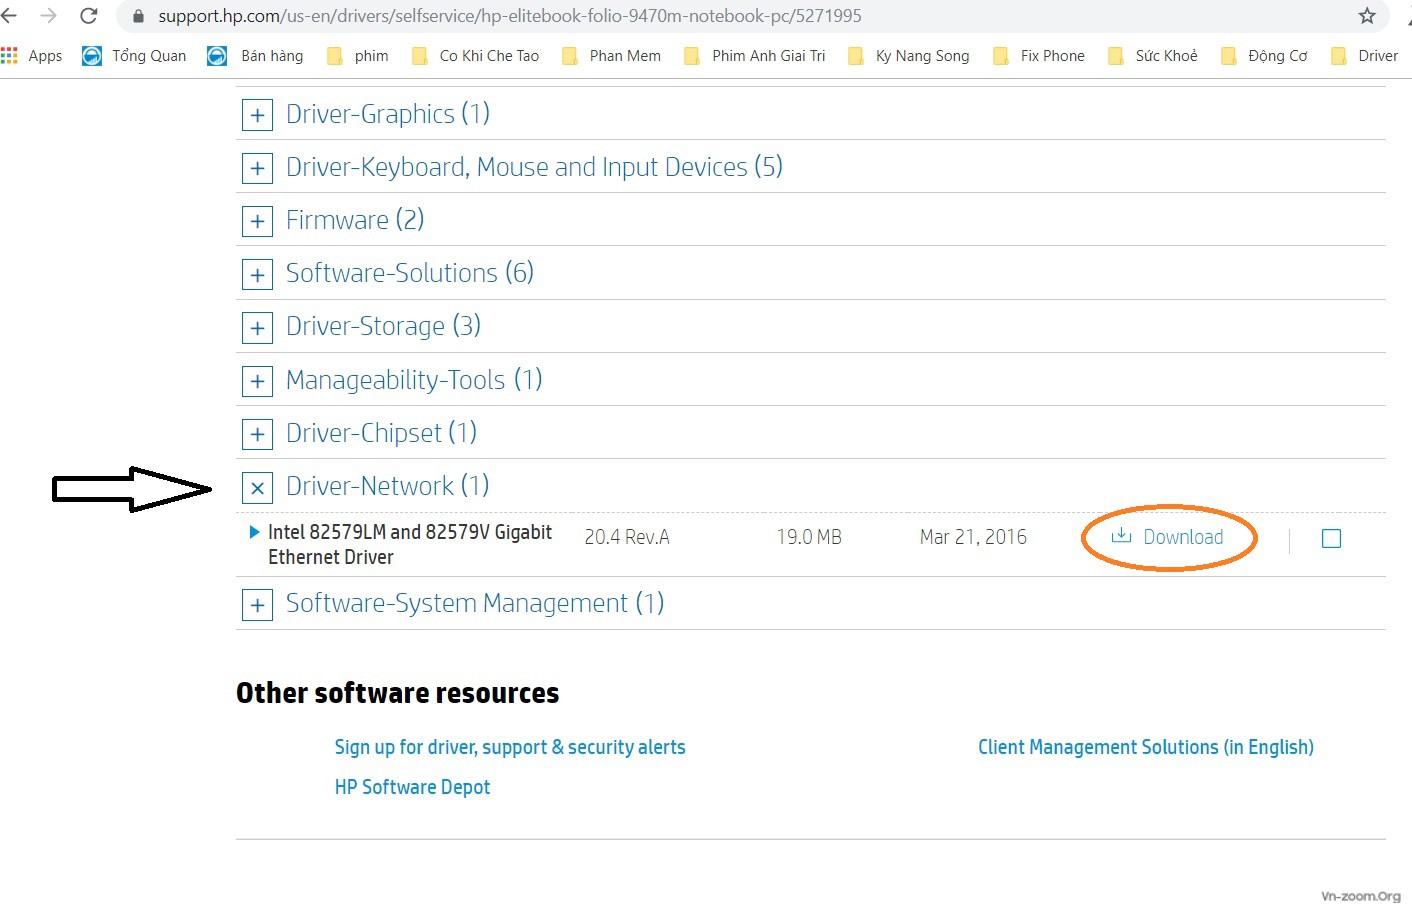1412x913 pixels.
Task: Click the address bar URL
Action: [x=510, y=16]
